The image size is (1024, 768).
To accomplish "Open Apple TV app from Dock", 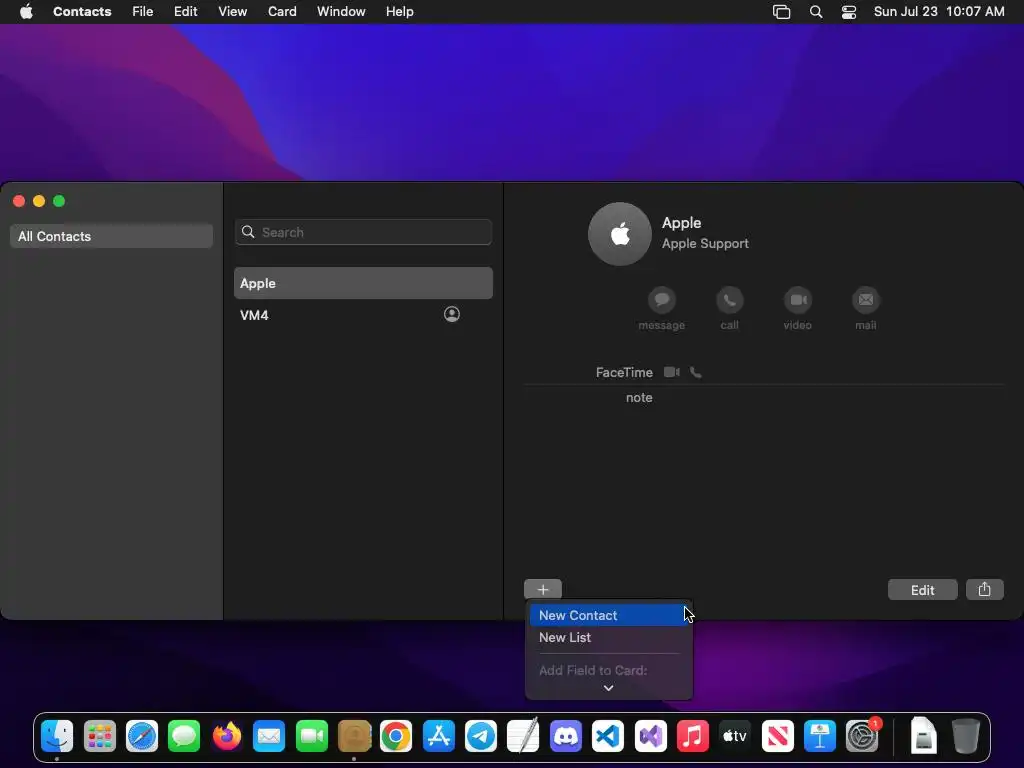I will [x=735, y=736].
